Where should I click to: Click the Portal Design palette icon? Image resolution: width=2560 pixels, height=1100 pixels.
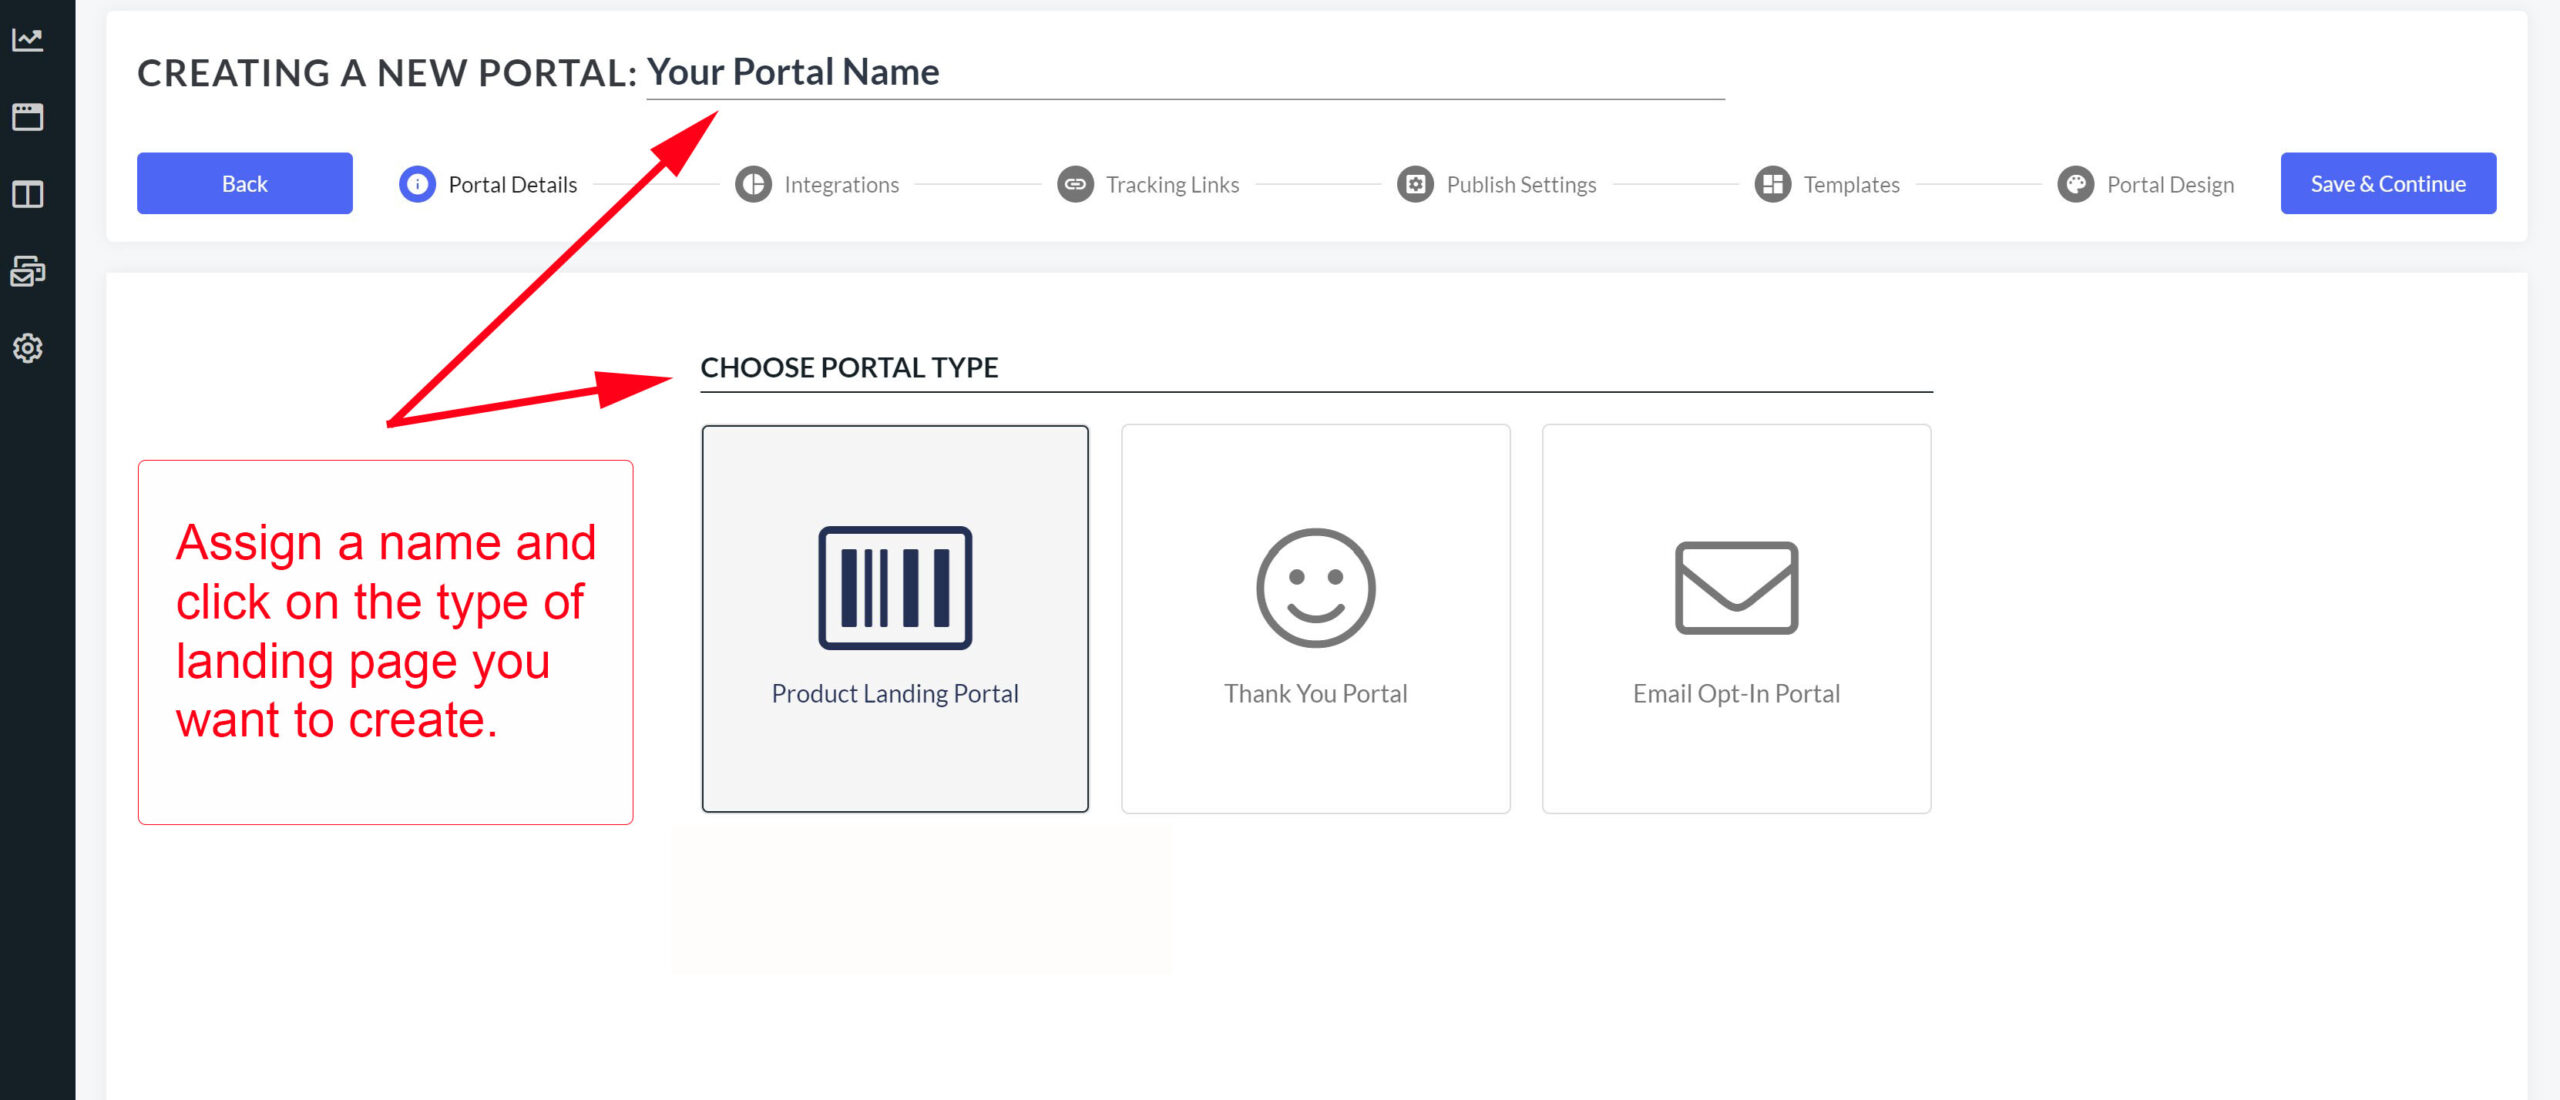[x=2077, y=184]
